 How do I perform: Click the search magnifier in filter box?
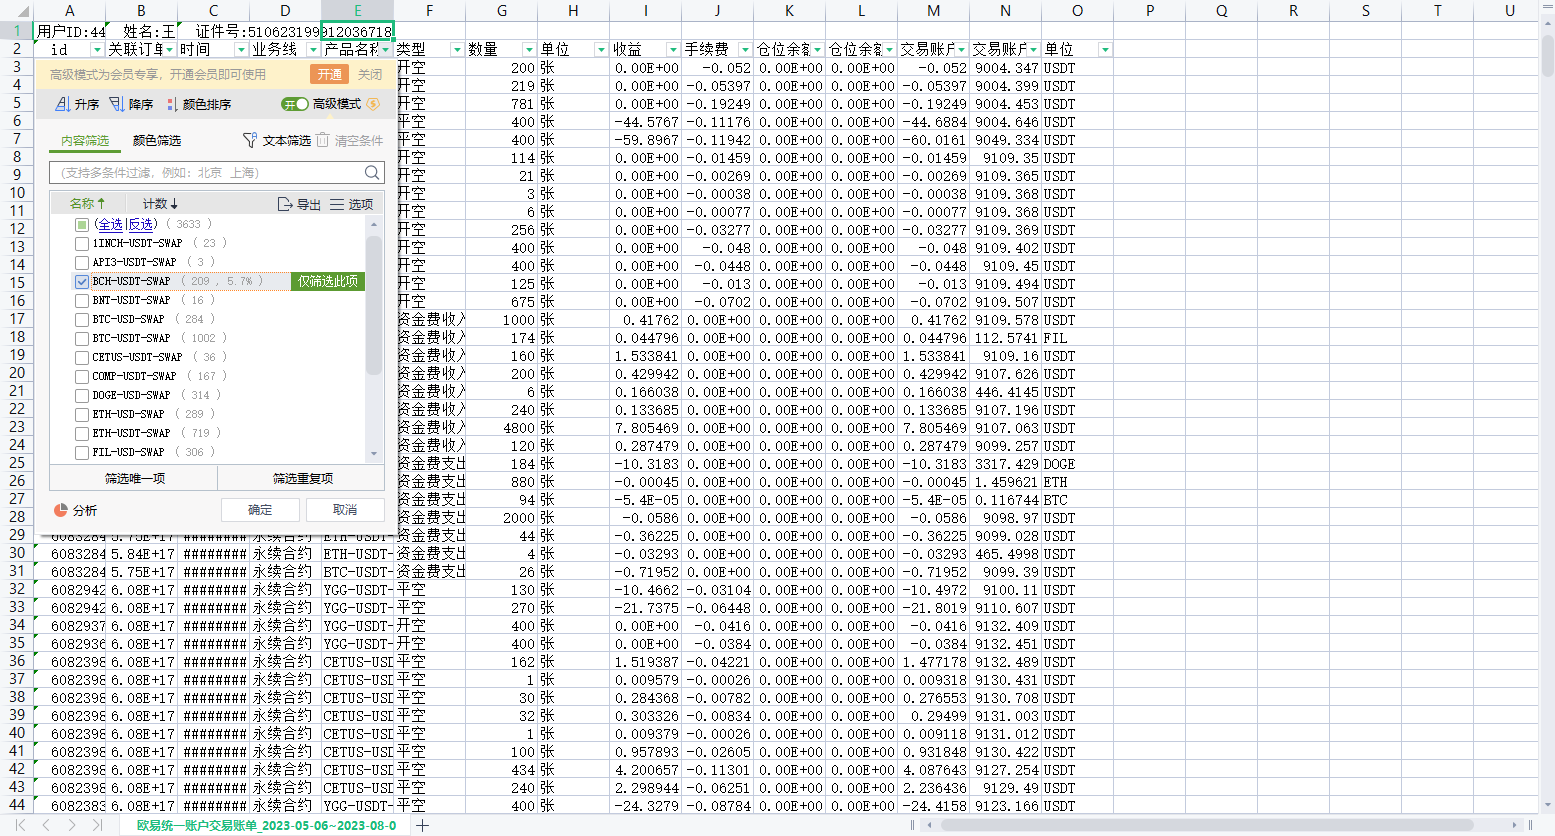372,173
